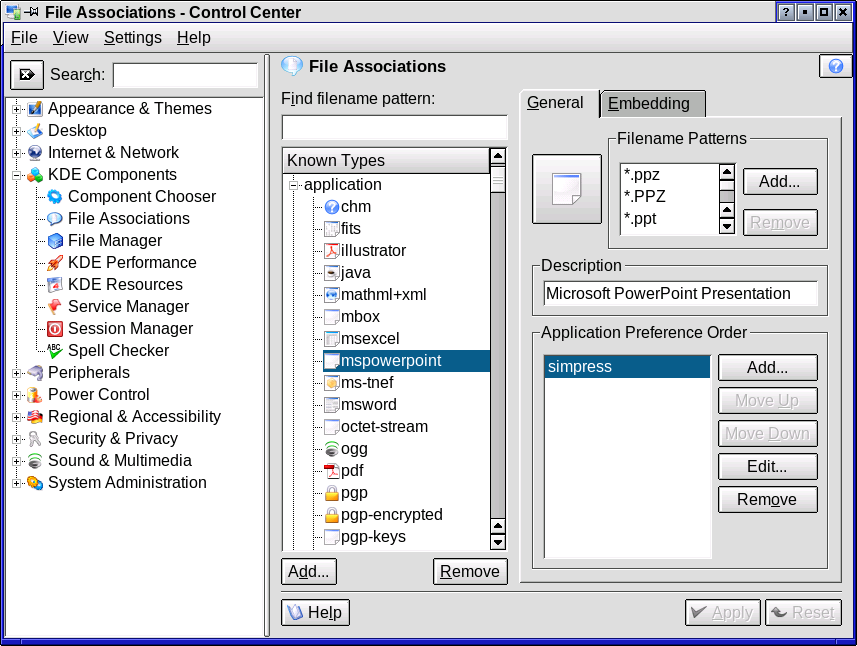Click the large mime type icon button
The image size is (857, 646).
coord(566,189)
